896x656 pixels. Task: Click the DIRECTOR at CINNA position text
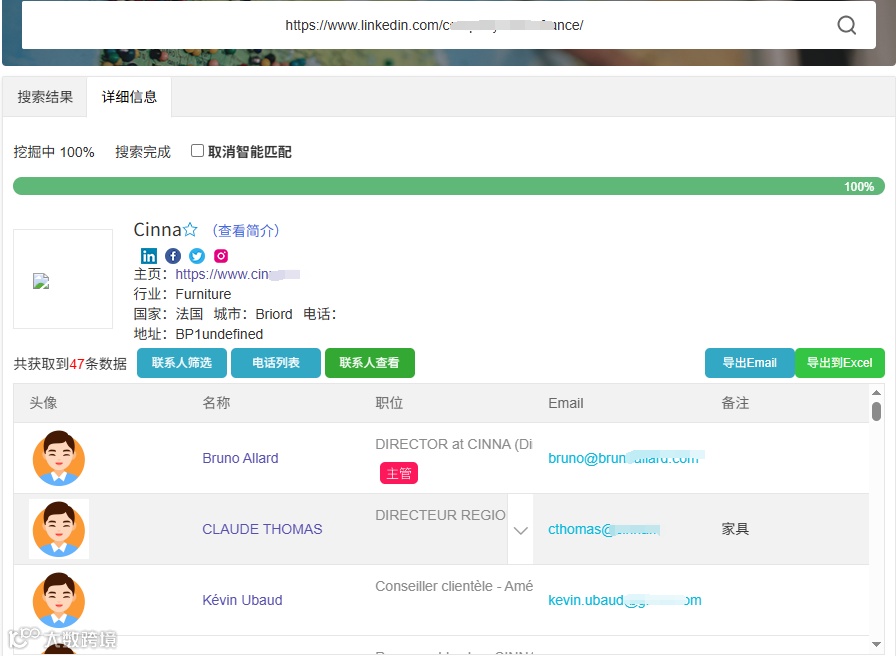click(x=454, y=444)
